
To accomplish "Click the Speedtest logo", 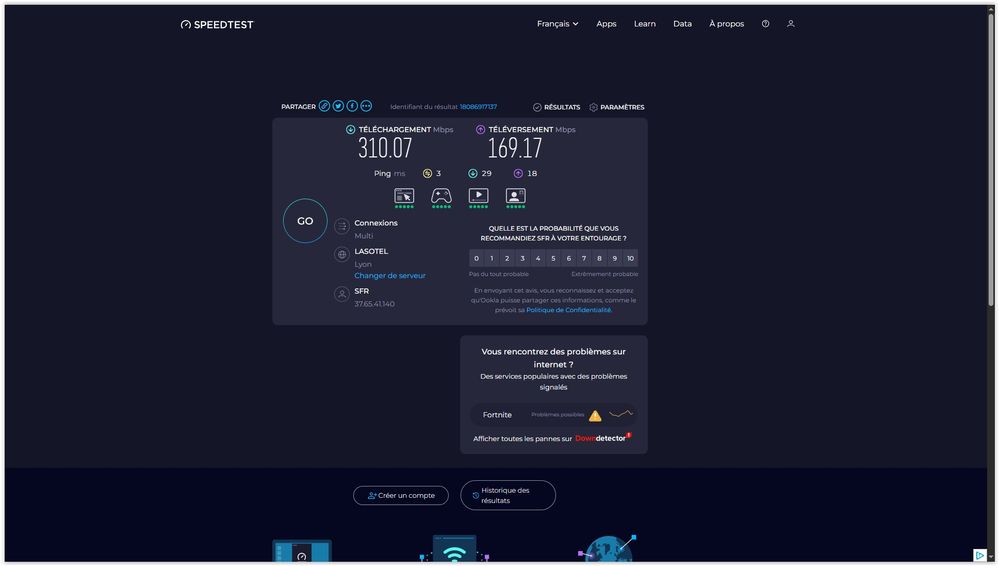I will [217, 24].
